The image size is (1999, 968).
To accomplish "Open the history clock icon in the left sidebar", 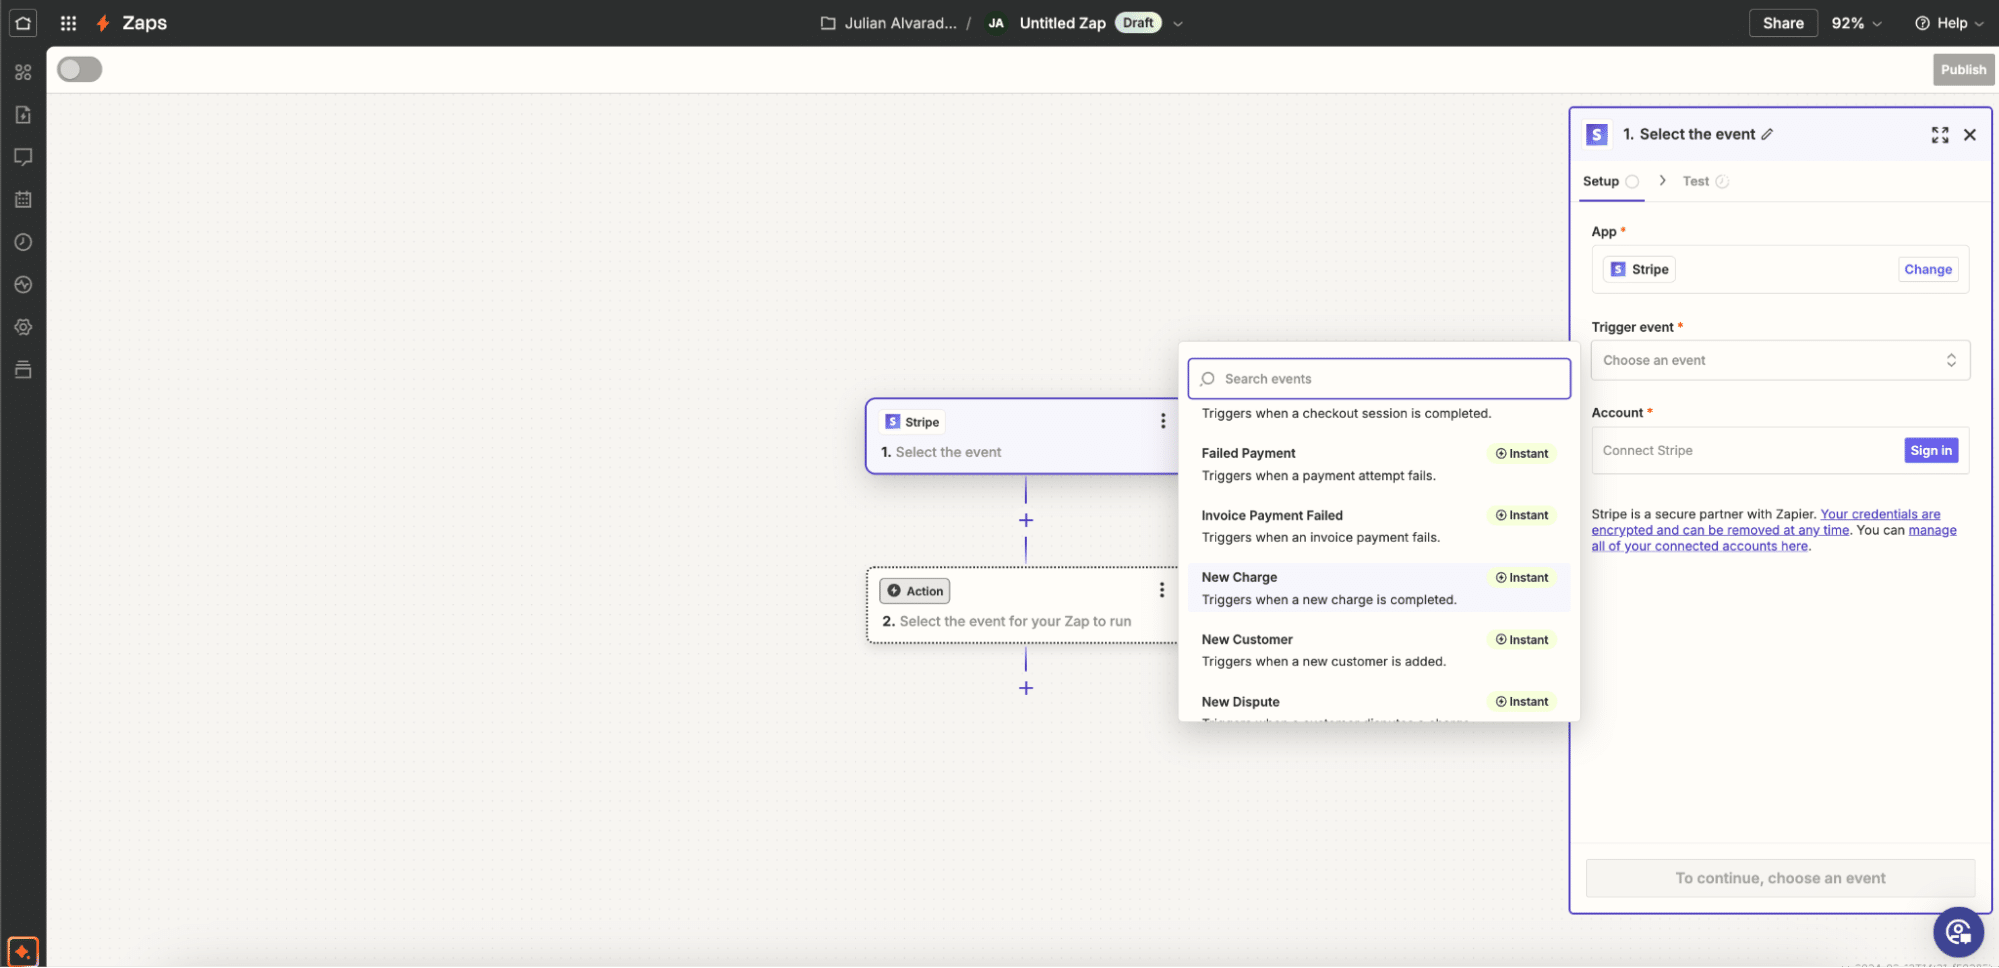I will pyautogui.click(x=23, y=242).
